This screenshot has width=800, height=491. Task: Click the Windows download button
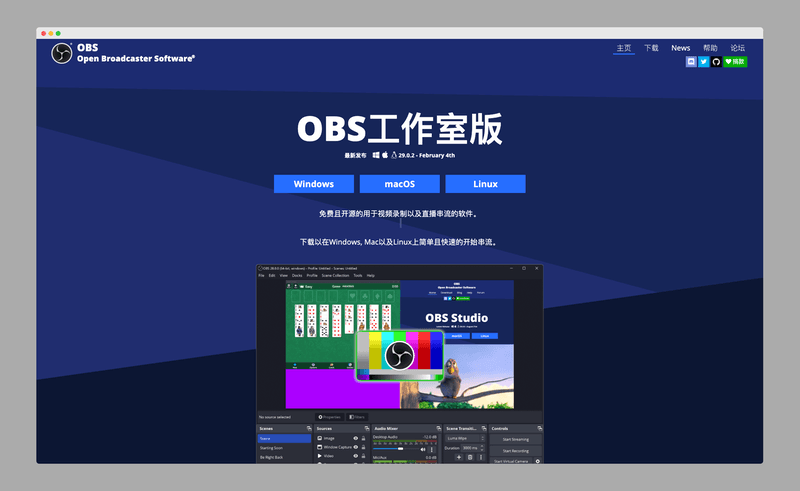[x=314, y=184]
